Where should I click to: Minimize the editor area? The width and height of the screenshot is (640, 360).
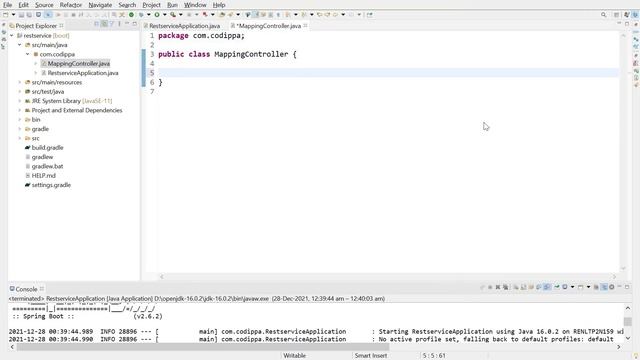point(619,24)
